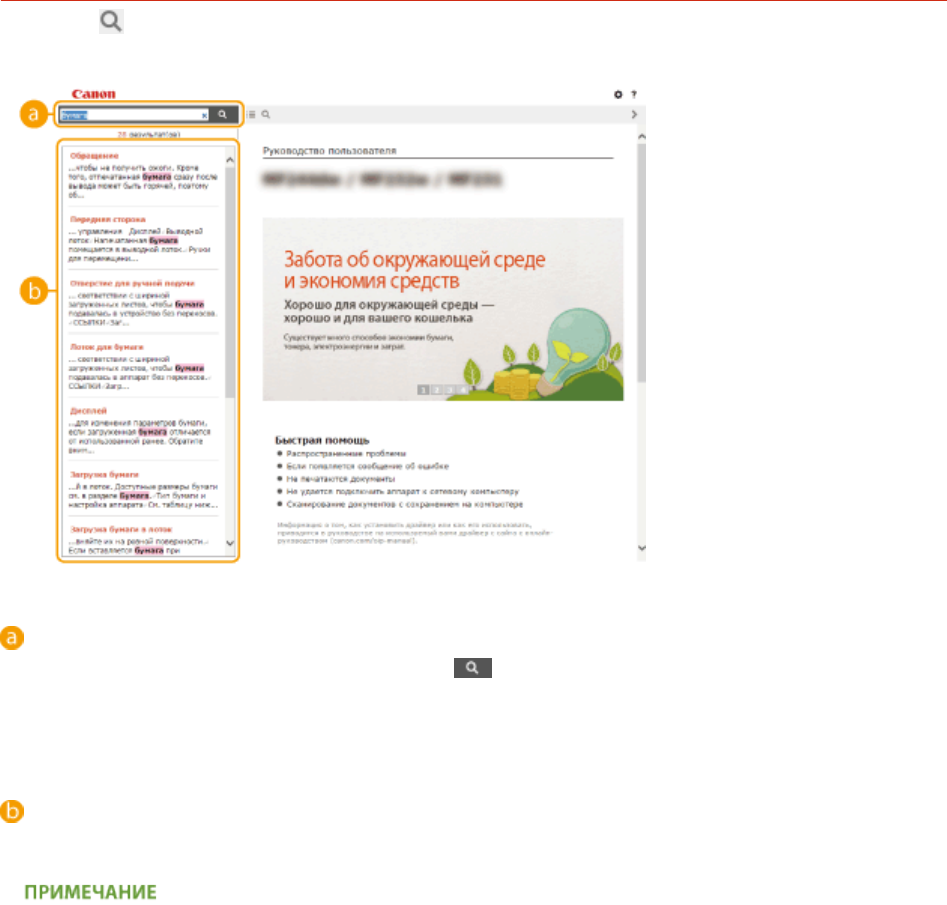Click the results list scrollbar thumb
This screenshot has width=947, height=905.
[230, 283]
